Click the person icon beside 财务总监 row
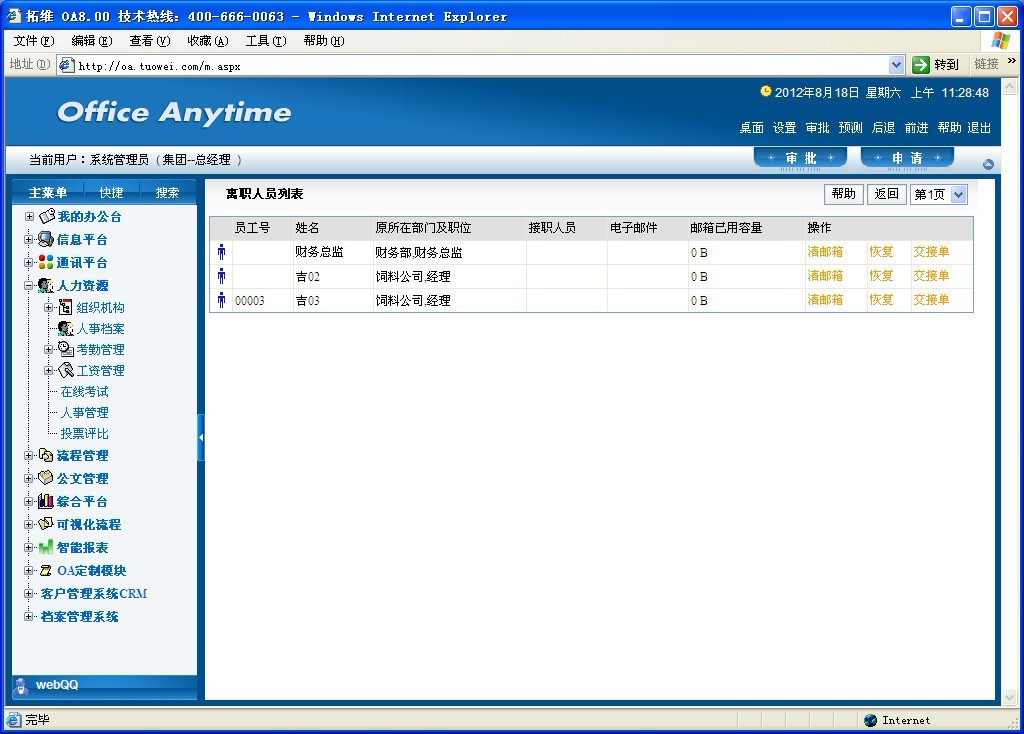This screenshot has height=734, width=1024. 221,252
